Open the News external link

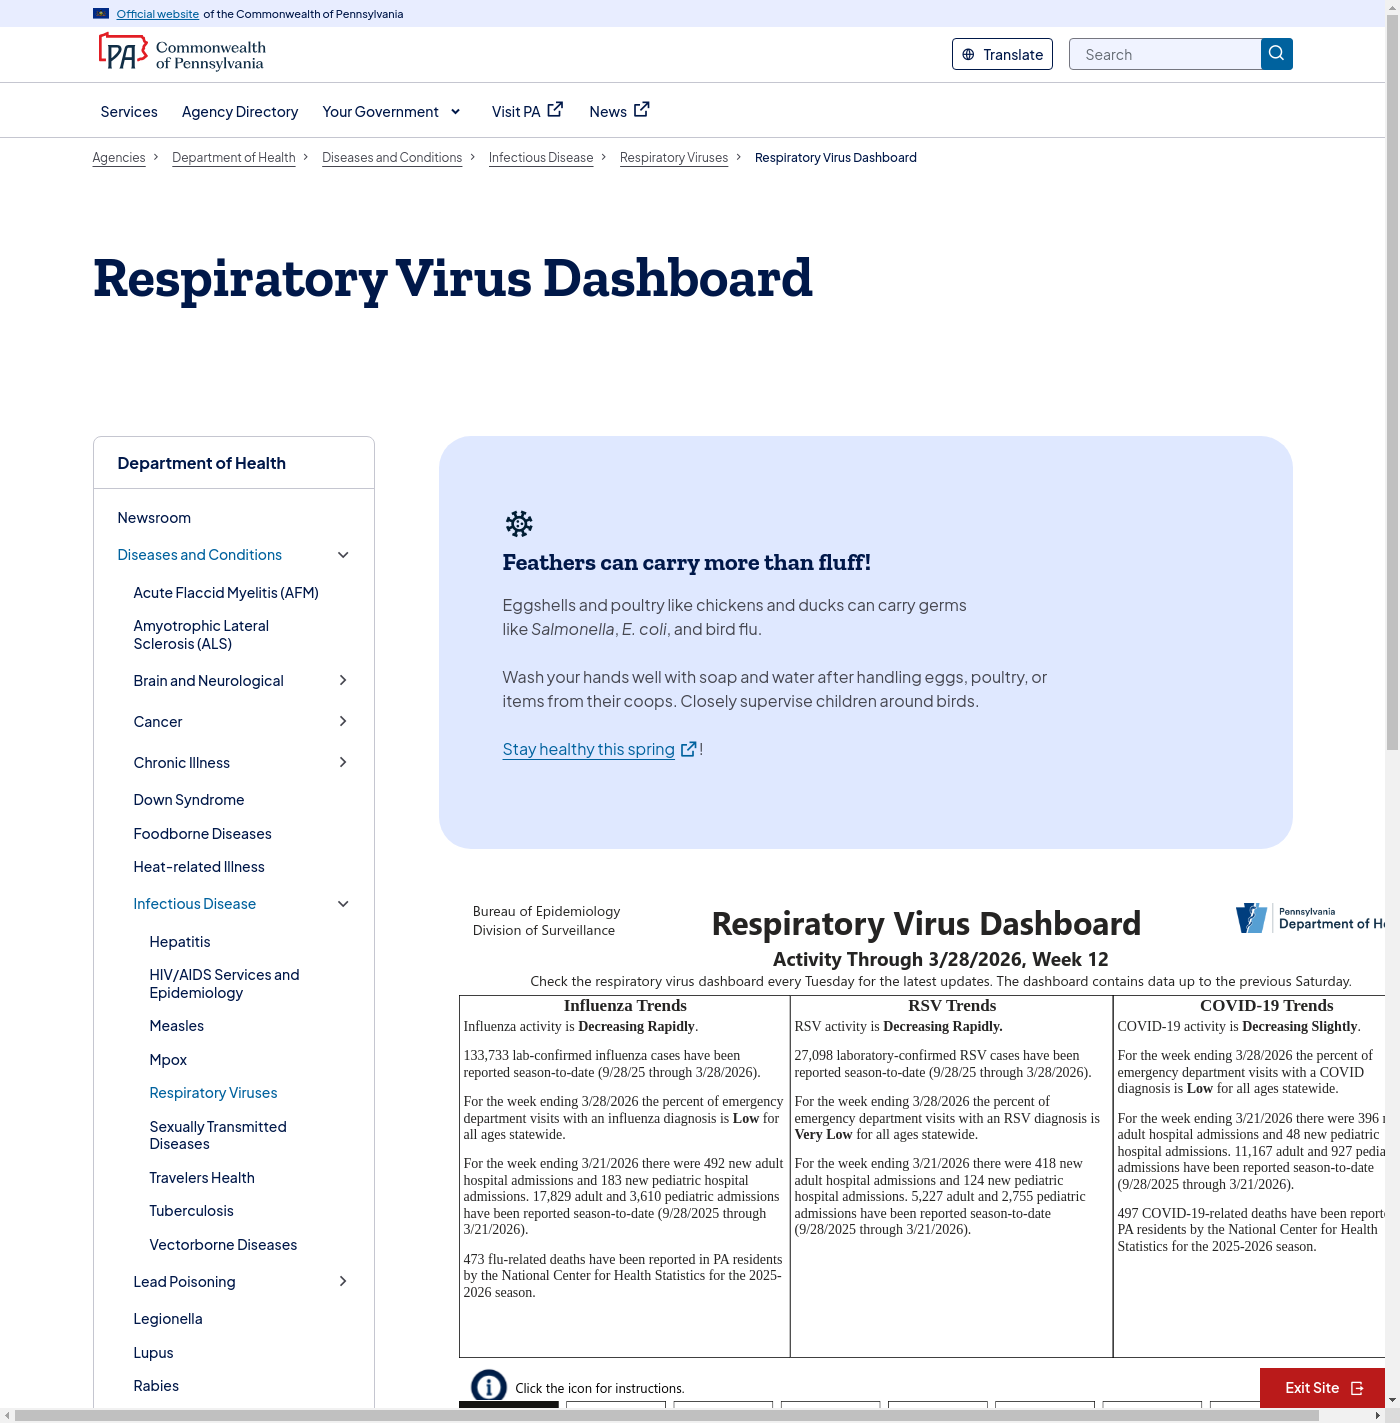pos(619,111)
